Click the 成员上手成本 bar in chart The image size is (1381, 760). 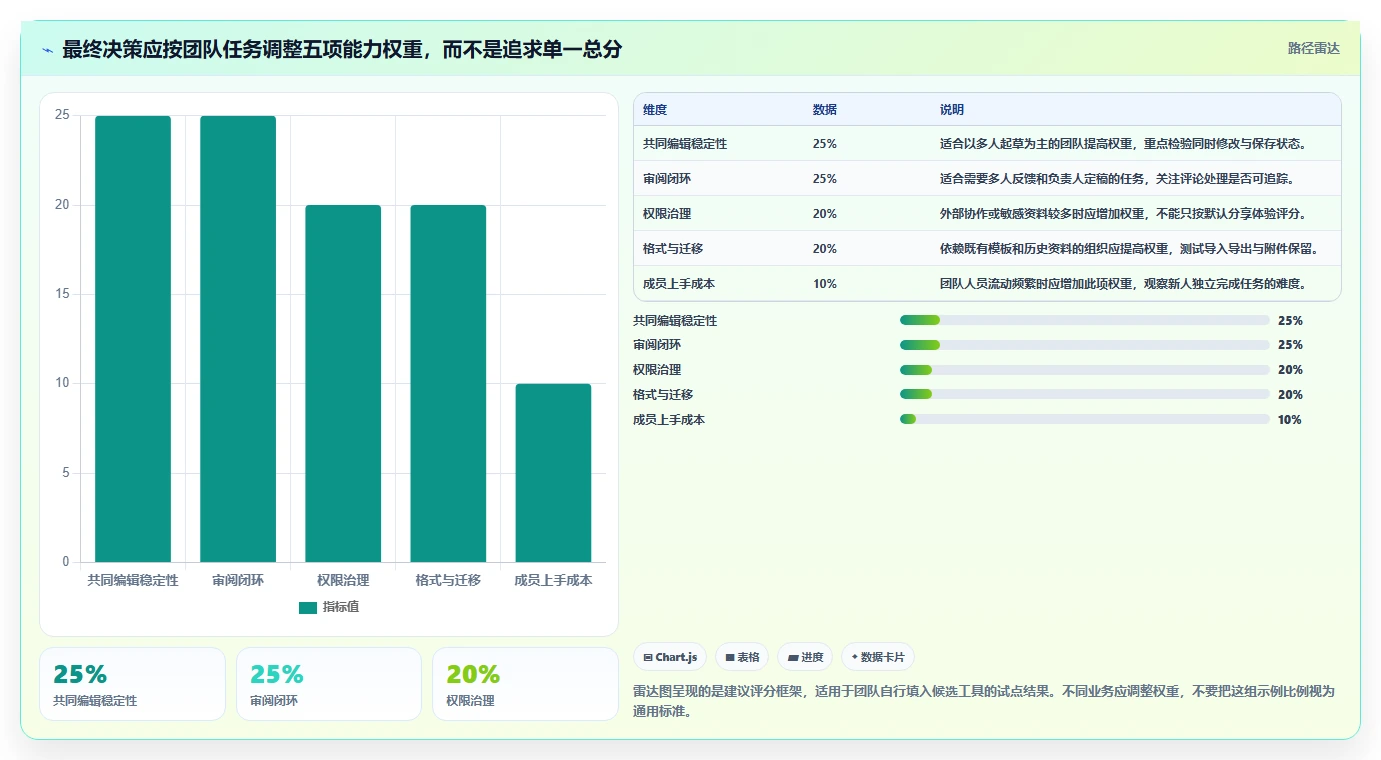point(553,473)
